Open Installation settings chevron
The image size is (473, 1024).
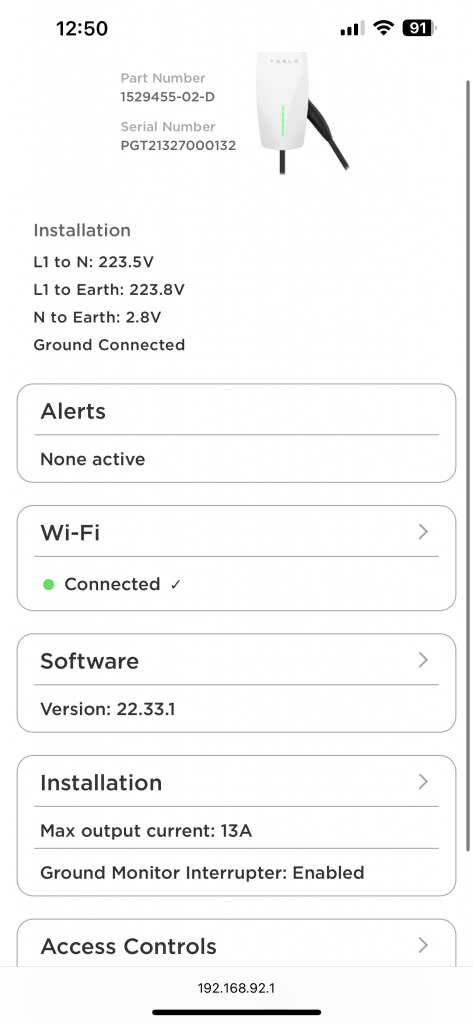(423, 782)
